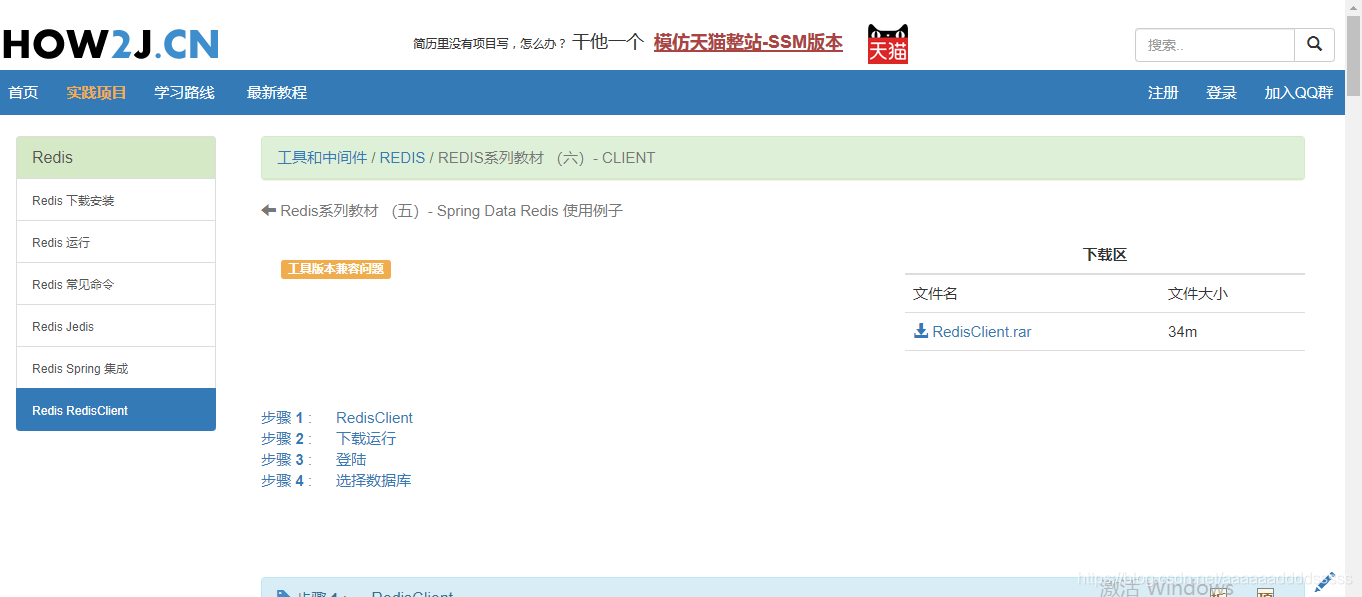Click 登录 in the top navigation
Screen dimensions: 1362x597
1221,92
